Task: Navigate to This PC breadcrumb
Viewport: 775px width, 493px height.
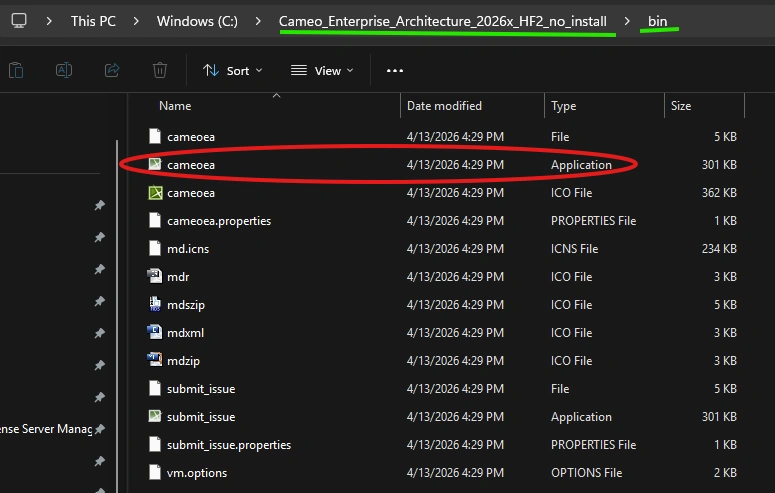Action: (93, 21)
